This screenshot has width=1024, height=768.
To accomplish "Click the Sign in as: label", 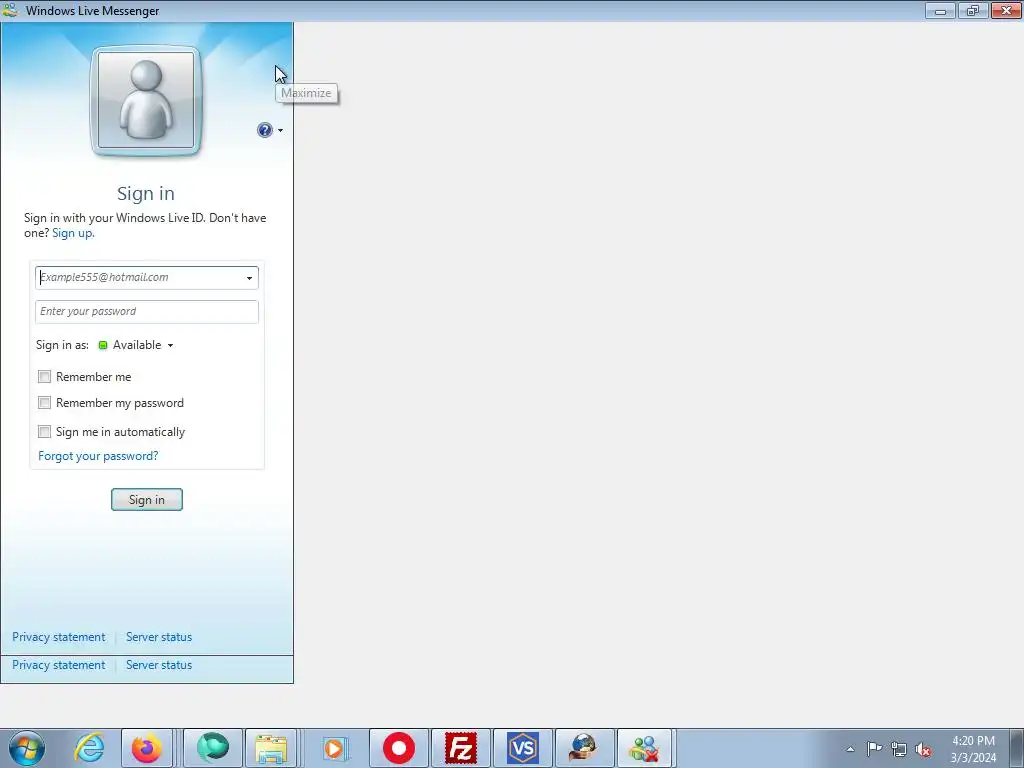I will click(62, 345).
